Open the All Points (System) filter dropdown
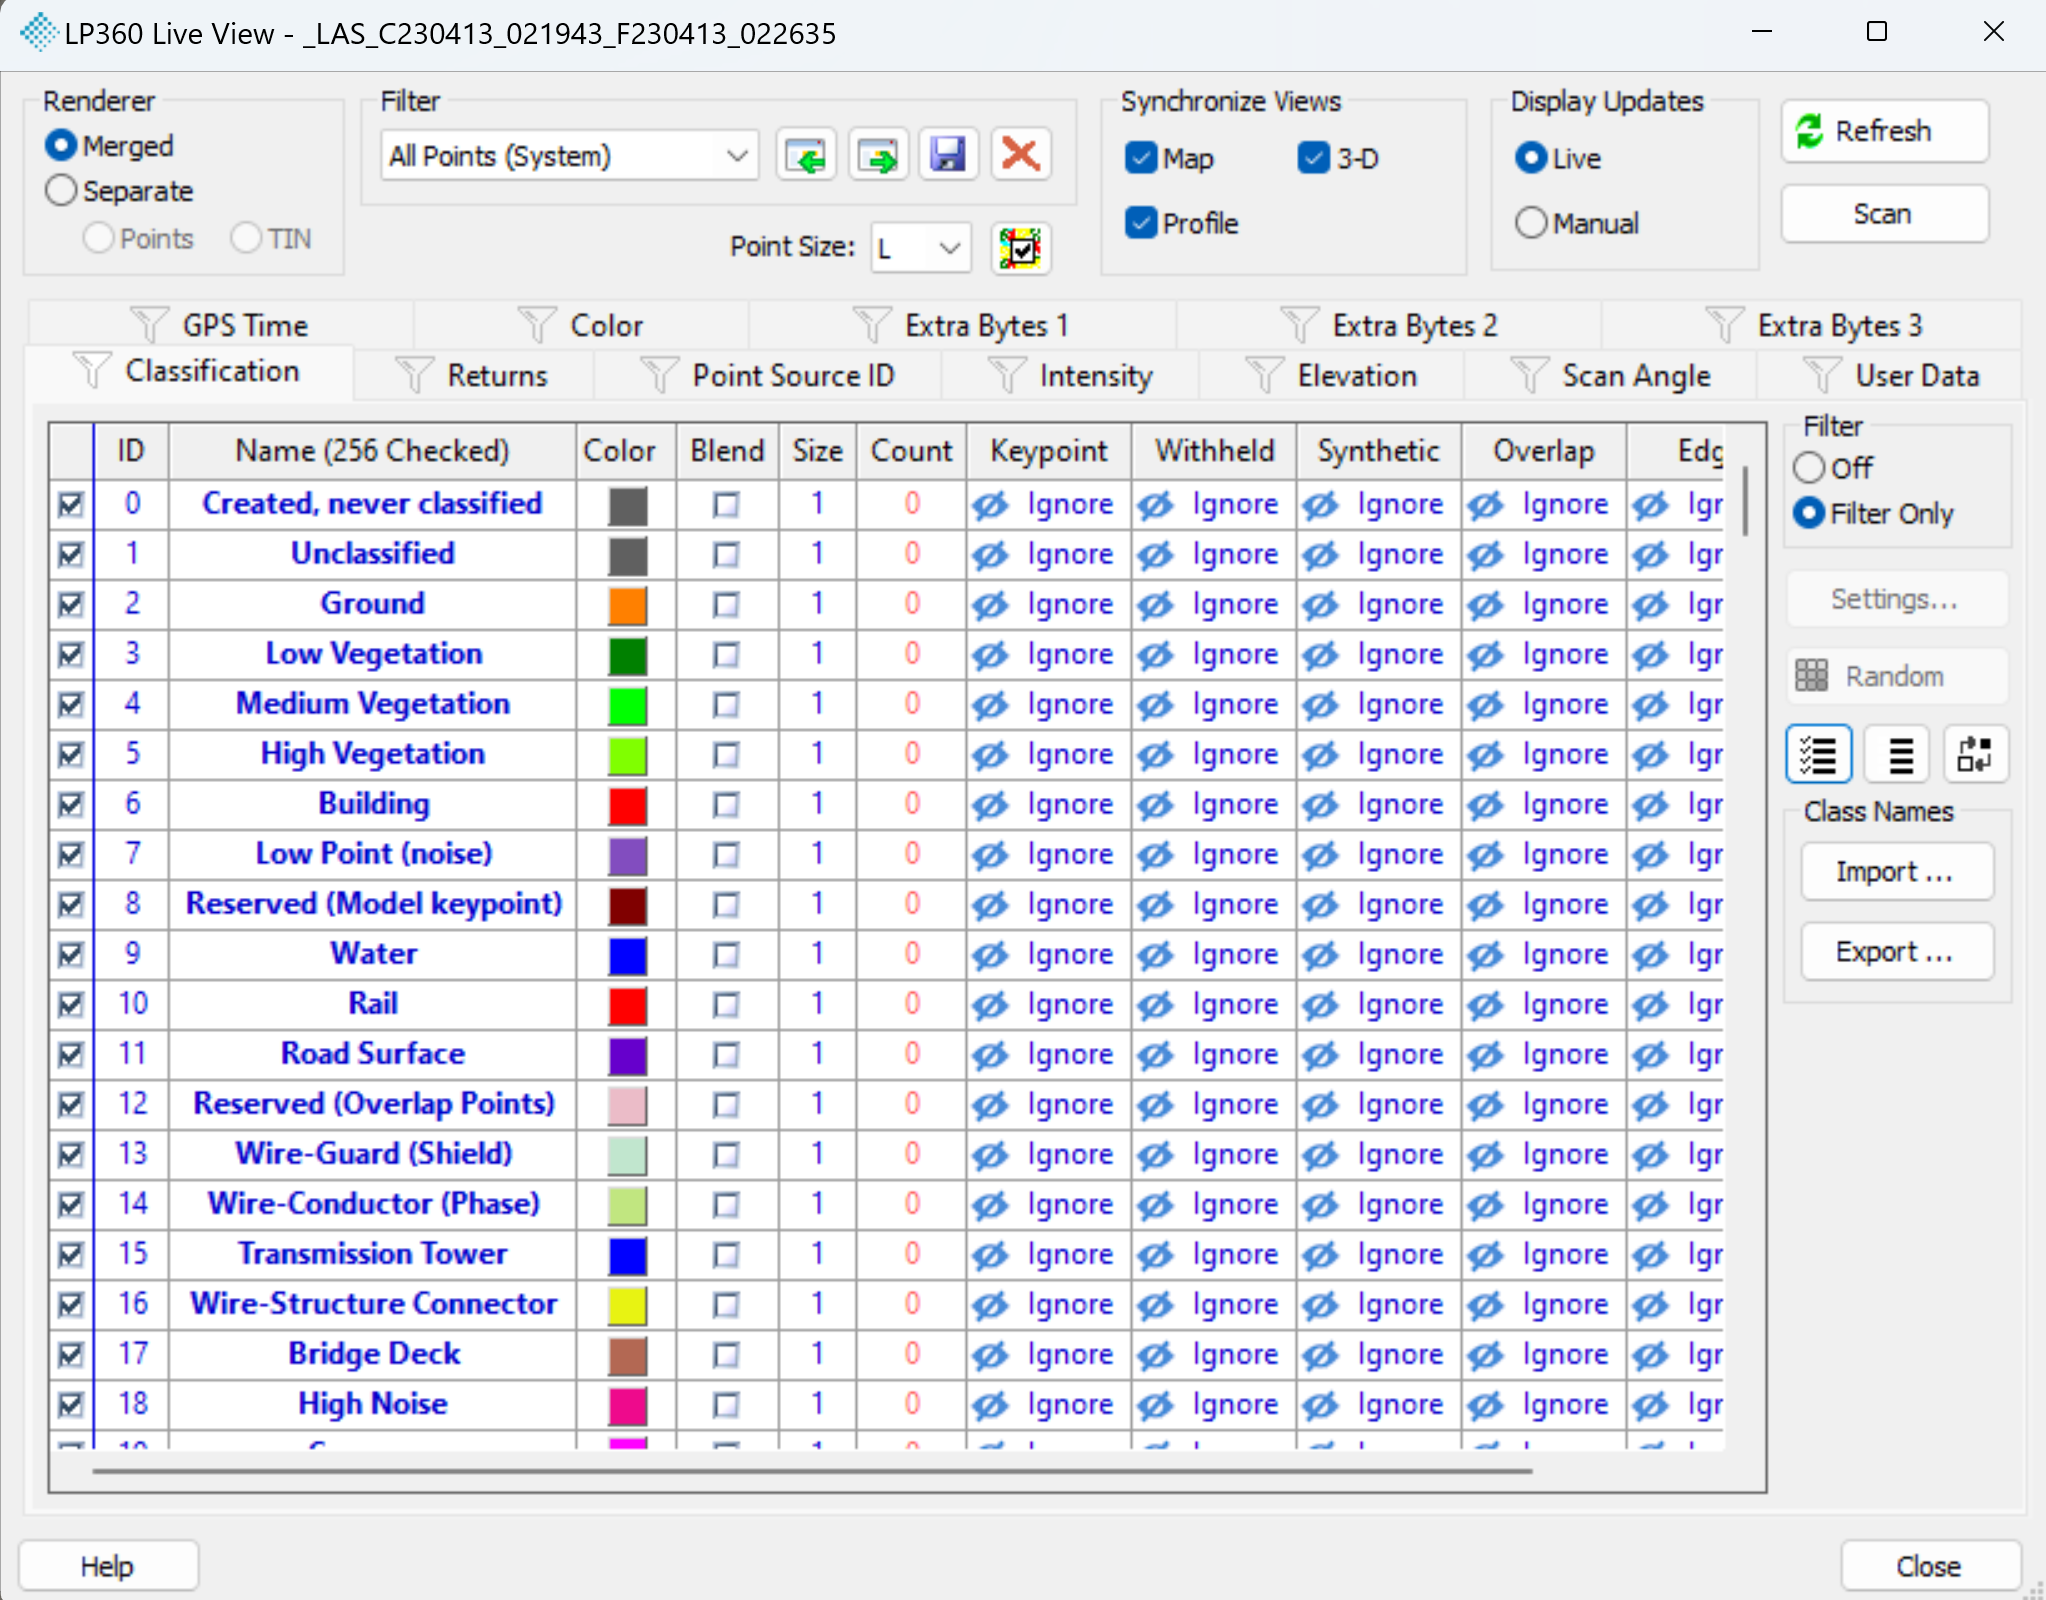Viewport: 2046px width, 1600px height. click(x=569, y=156)
